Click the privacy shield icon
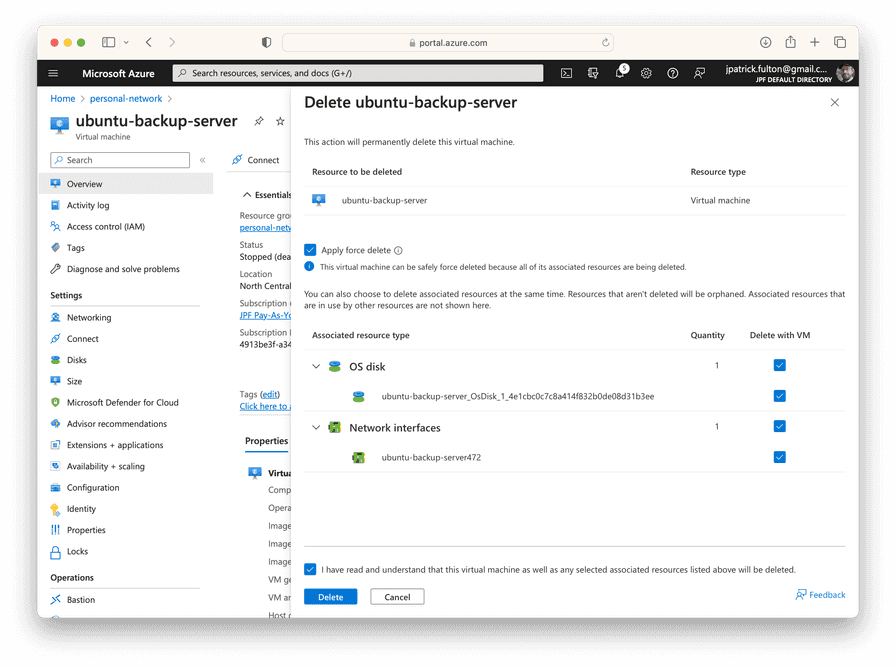This screenshot has height=667, width=896. (x=266, y=42)
